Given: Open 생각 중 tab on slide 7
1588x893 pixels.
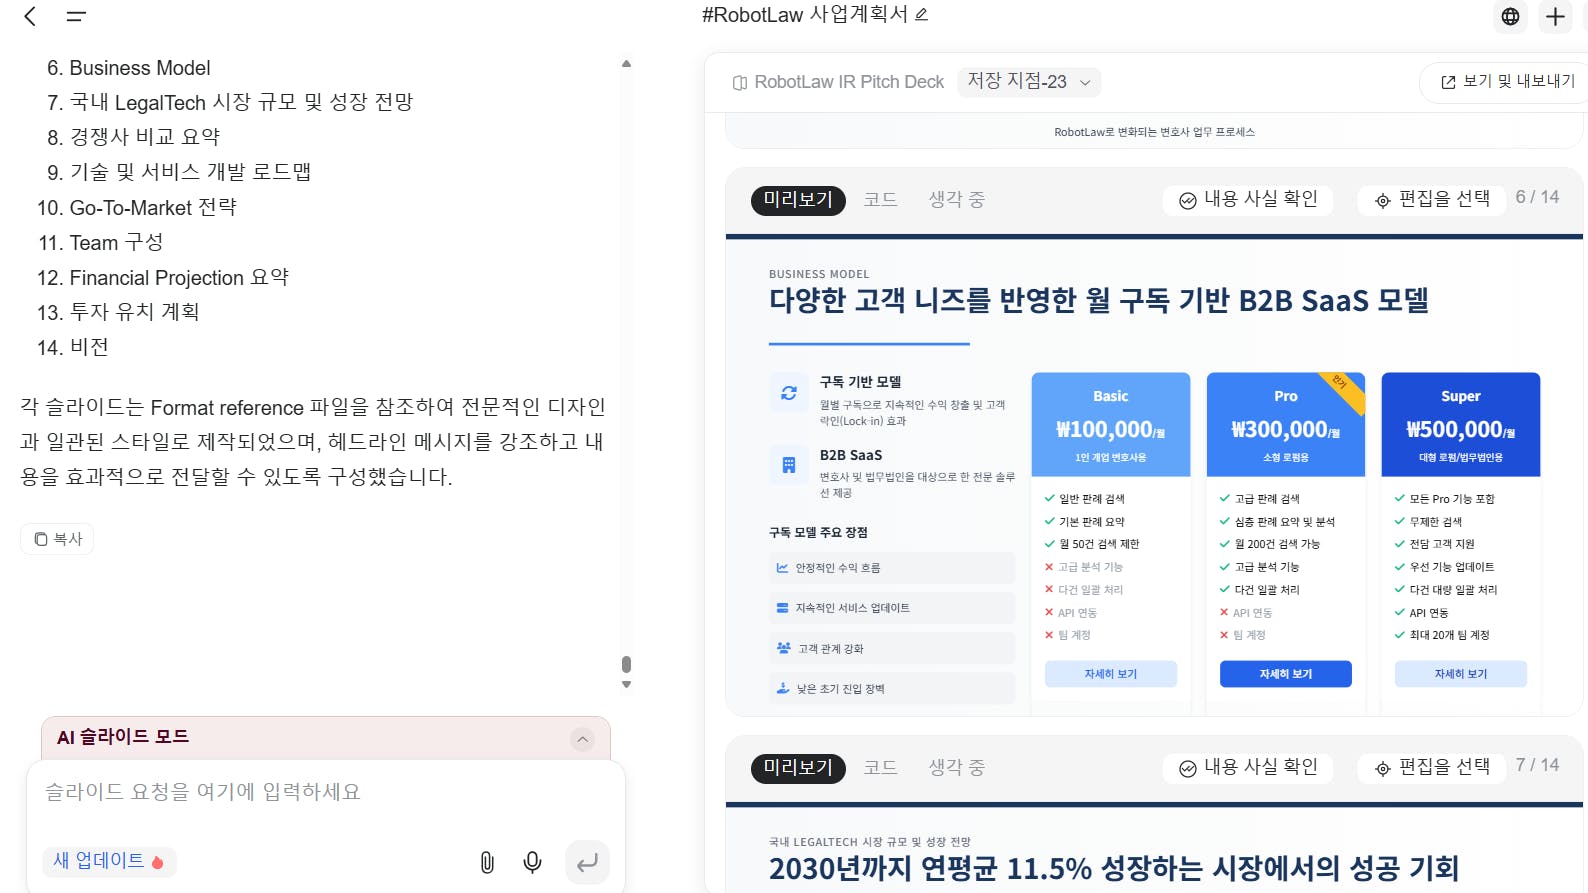Looking at the screenshot, I should click(x=956, y=768).
